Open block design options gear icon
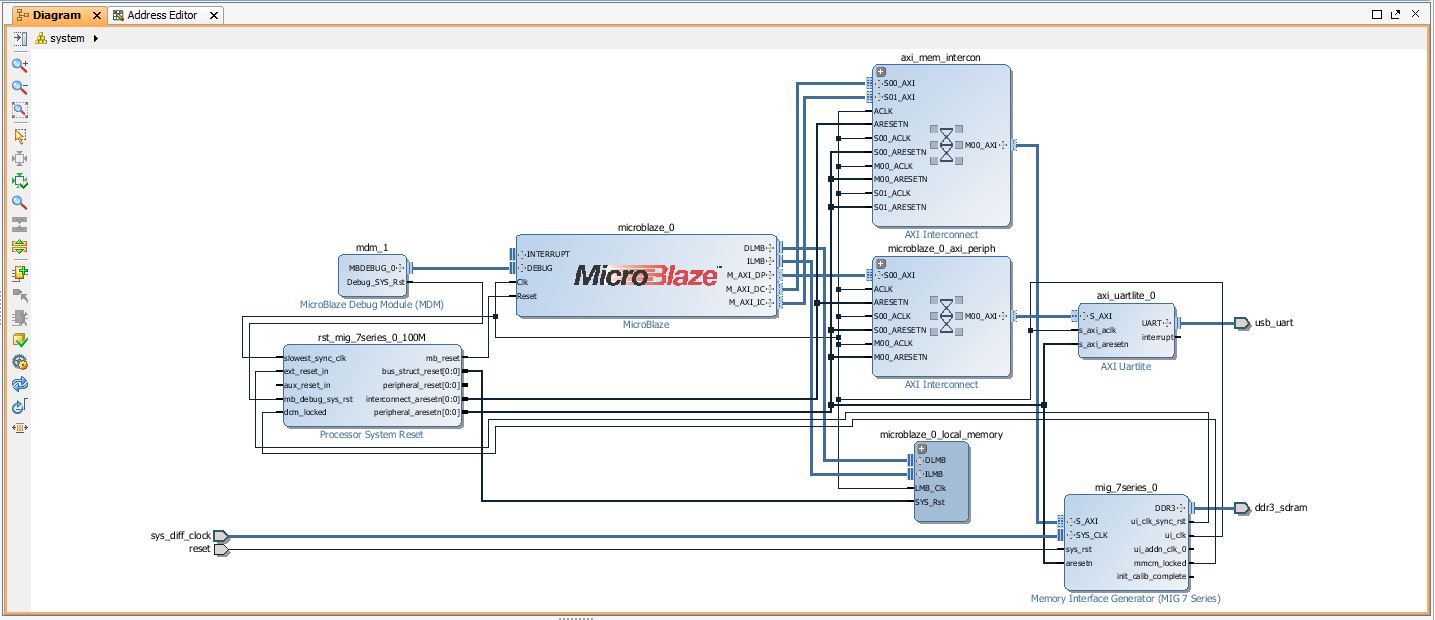The image size is (1435, 620). pos(19,362)
